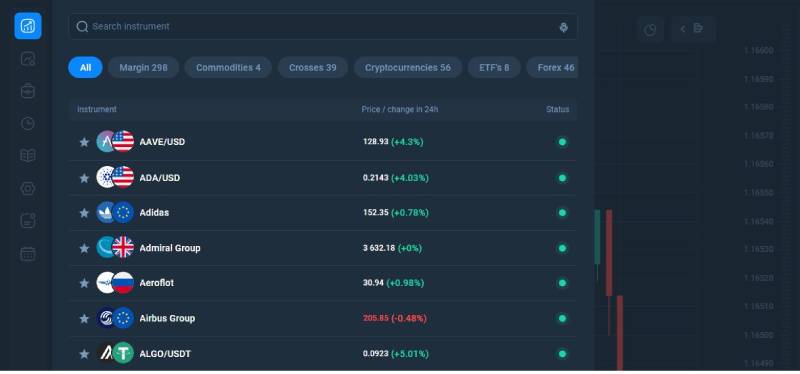The width and height of the screenshot is (800, 374).
Task: Select the All filter tab
Action: tap(85, 67)
